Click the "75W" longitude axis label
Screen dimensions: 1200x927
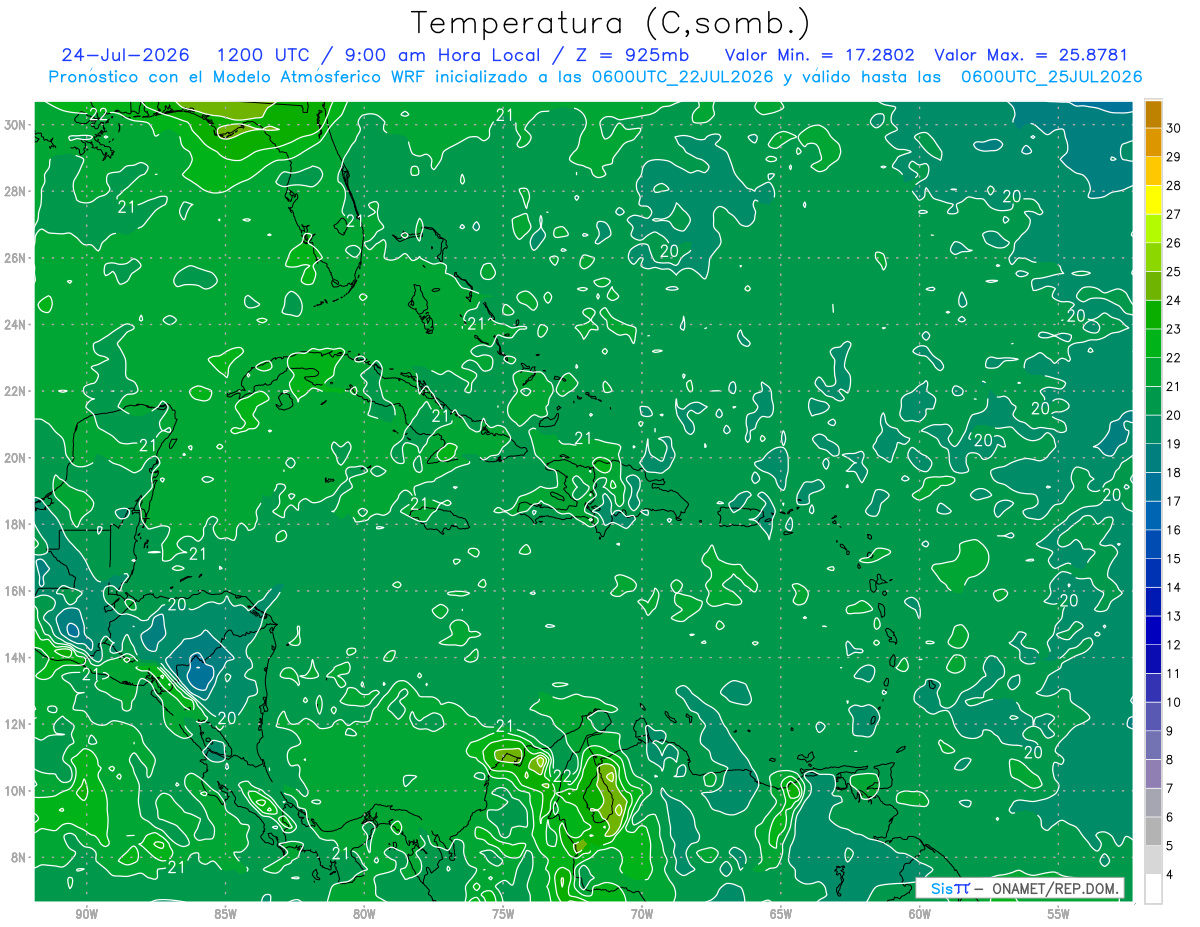503,914
